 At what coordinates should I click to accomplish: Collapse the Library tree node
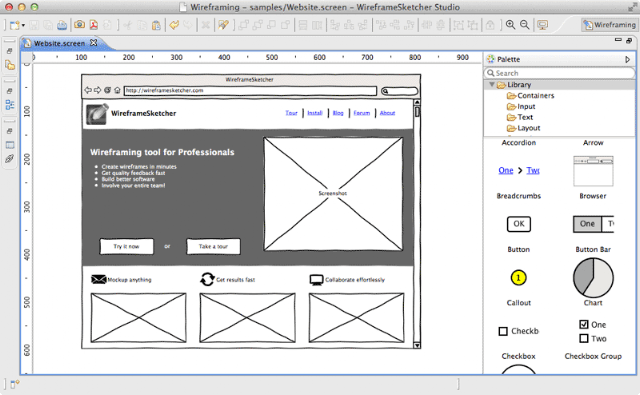(x=492, y=84)
